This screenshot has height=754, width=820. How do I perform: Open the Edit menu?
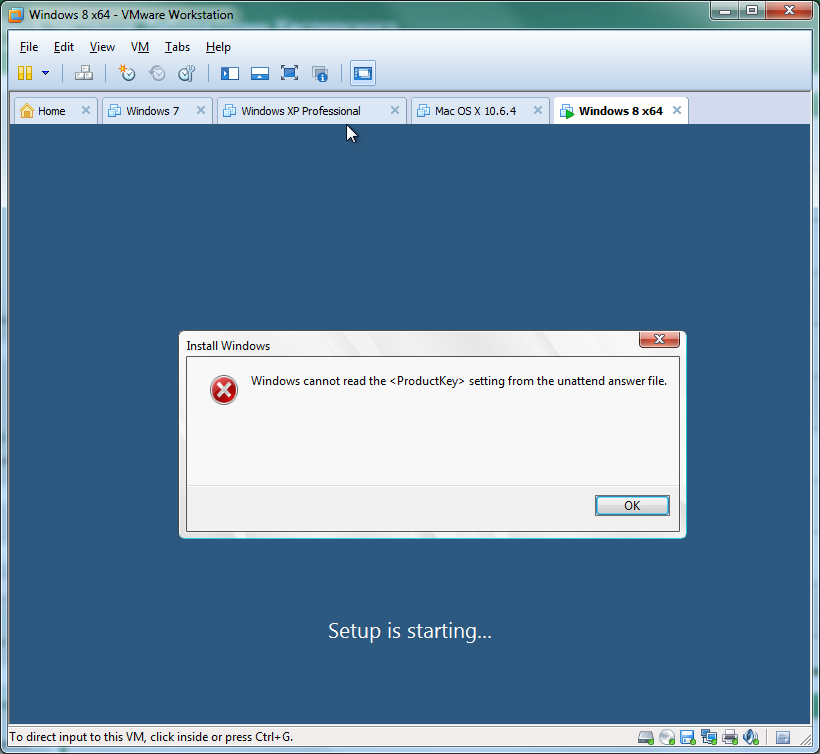(x=64, y=47)
